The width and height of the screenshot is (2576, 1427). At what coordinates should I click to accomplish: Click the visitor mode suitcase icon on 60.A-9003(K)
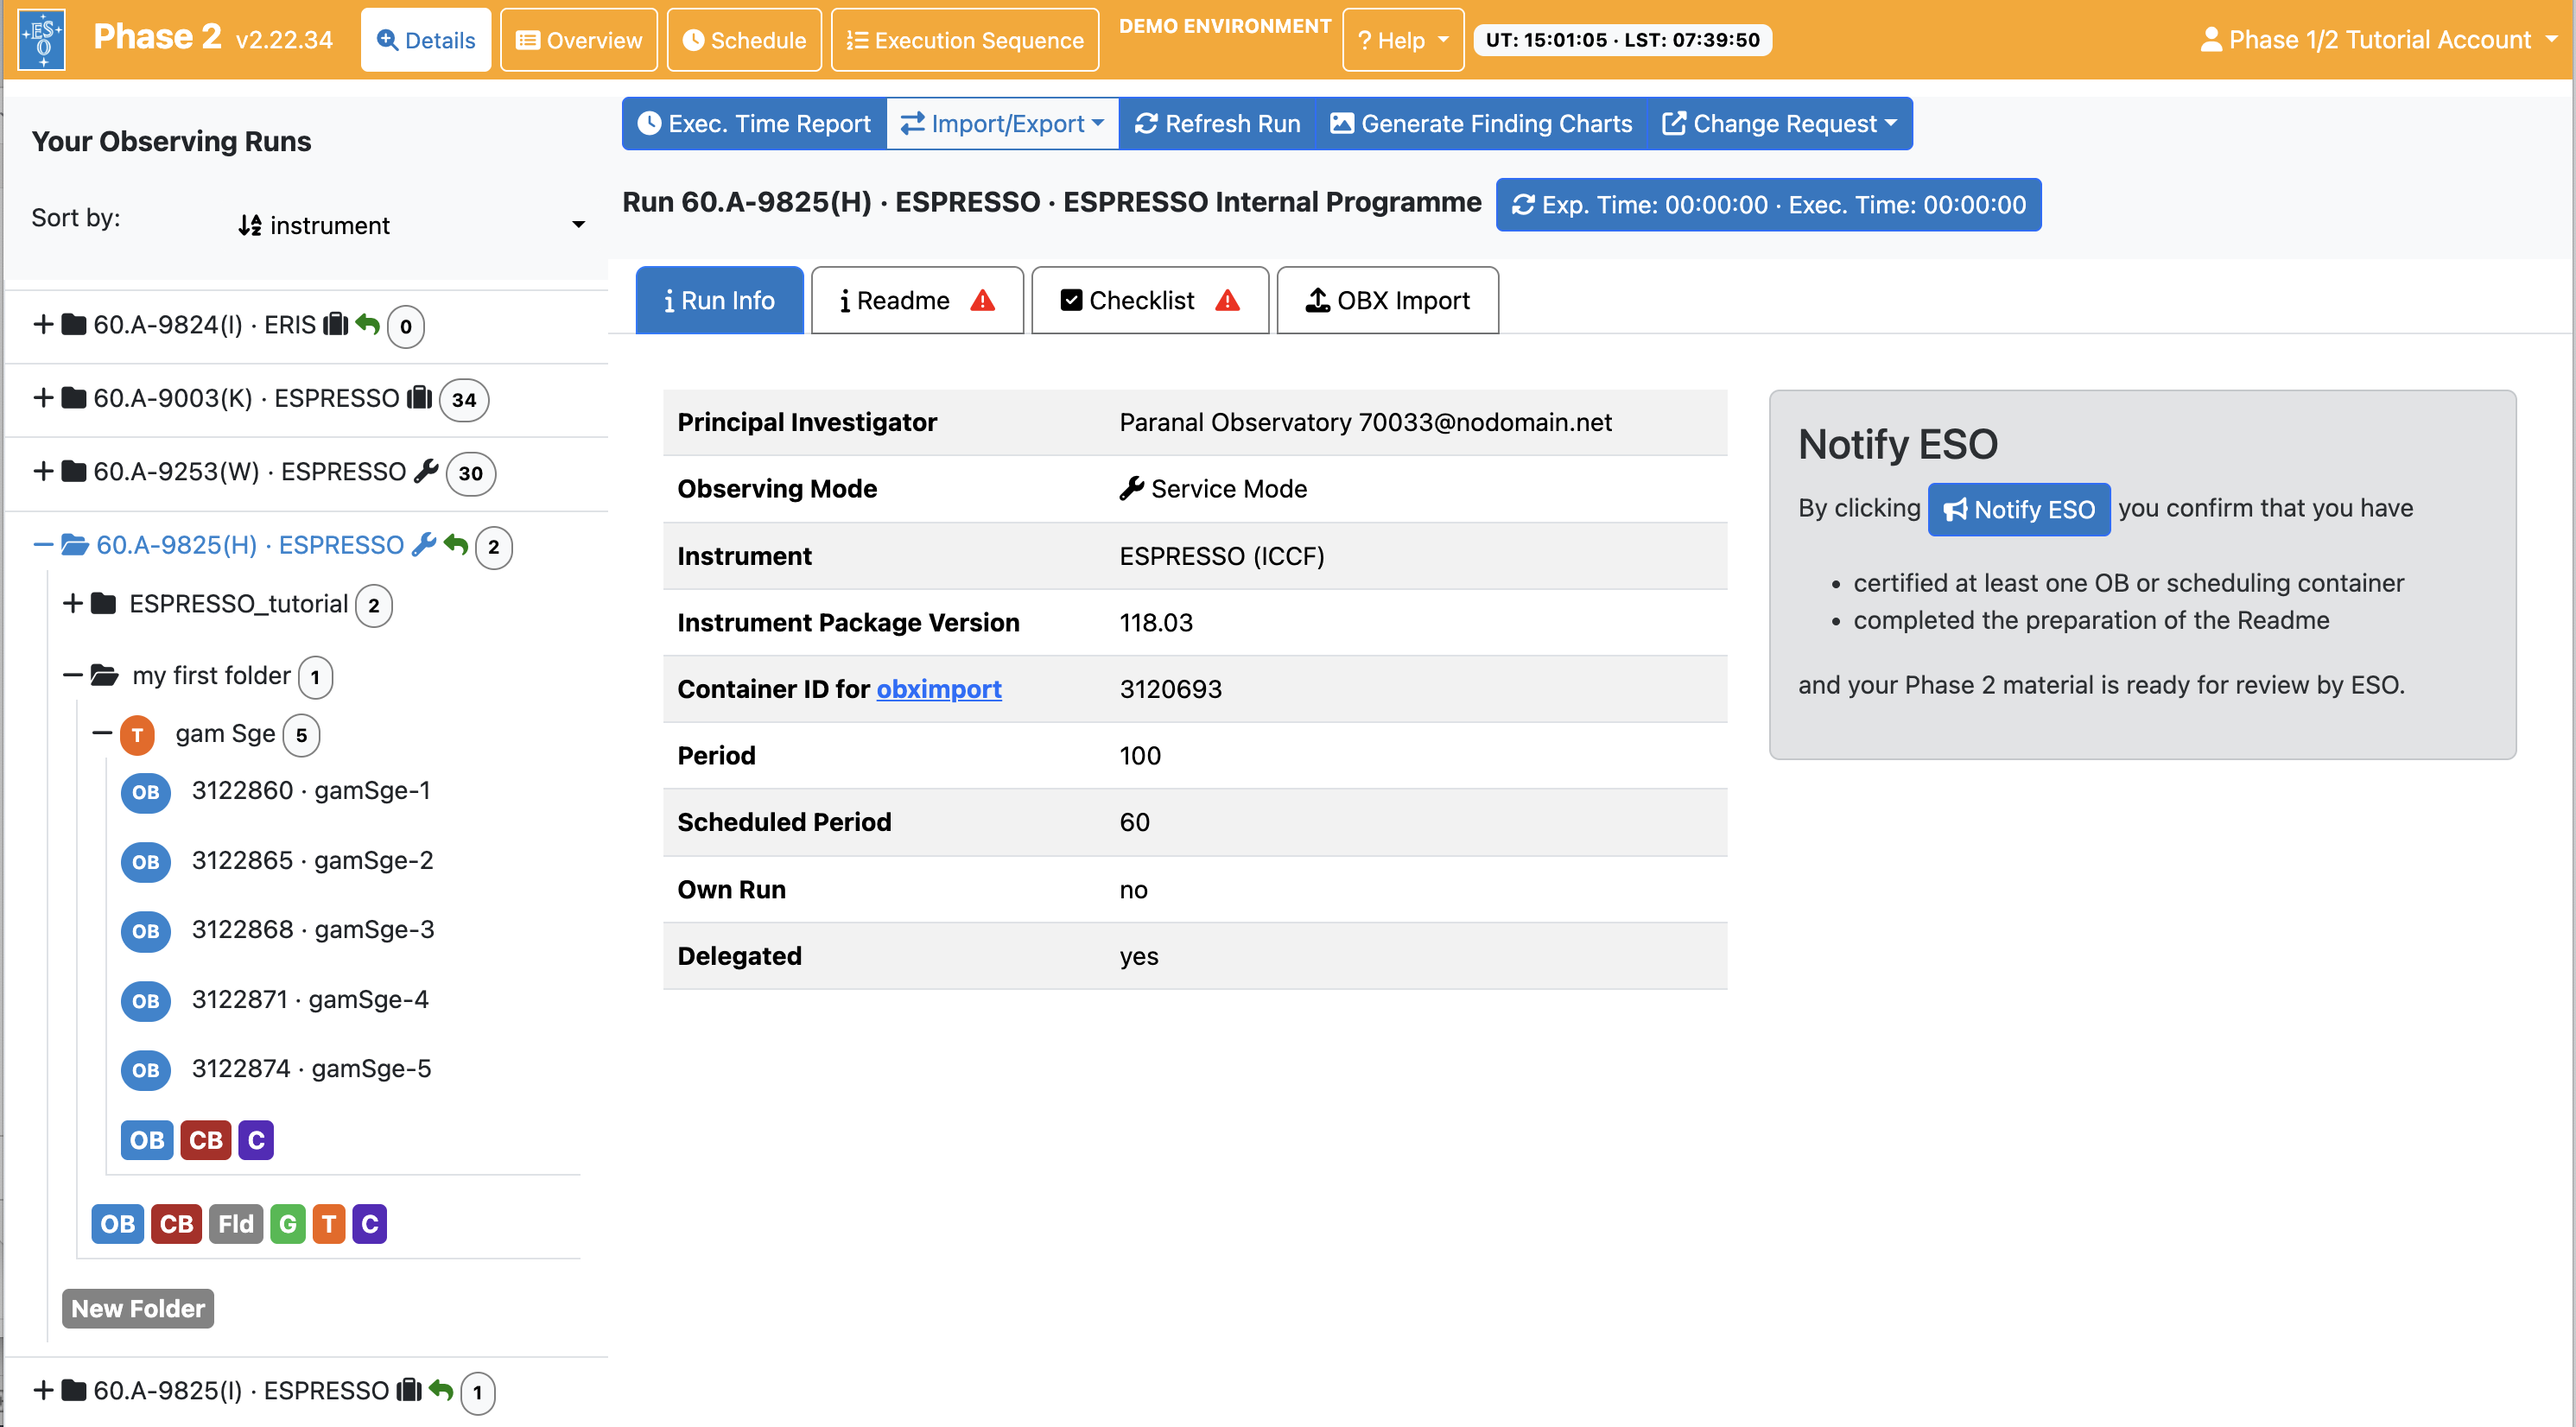coord(420,398)
